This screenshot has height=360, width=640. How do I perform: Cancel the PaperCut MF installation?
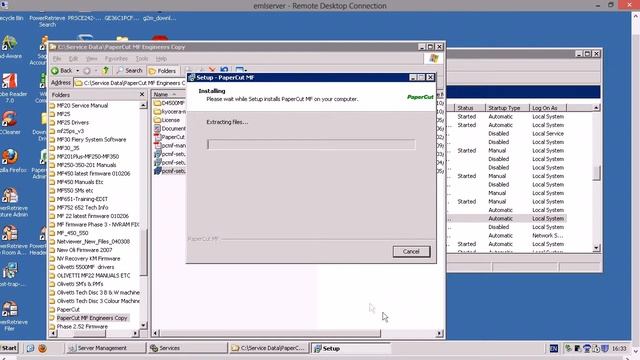click(411, 251)
